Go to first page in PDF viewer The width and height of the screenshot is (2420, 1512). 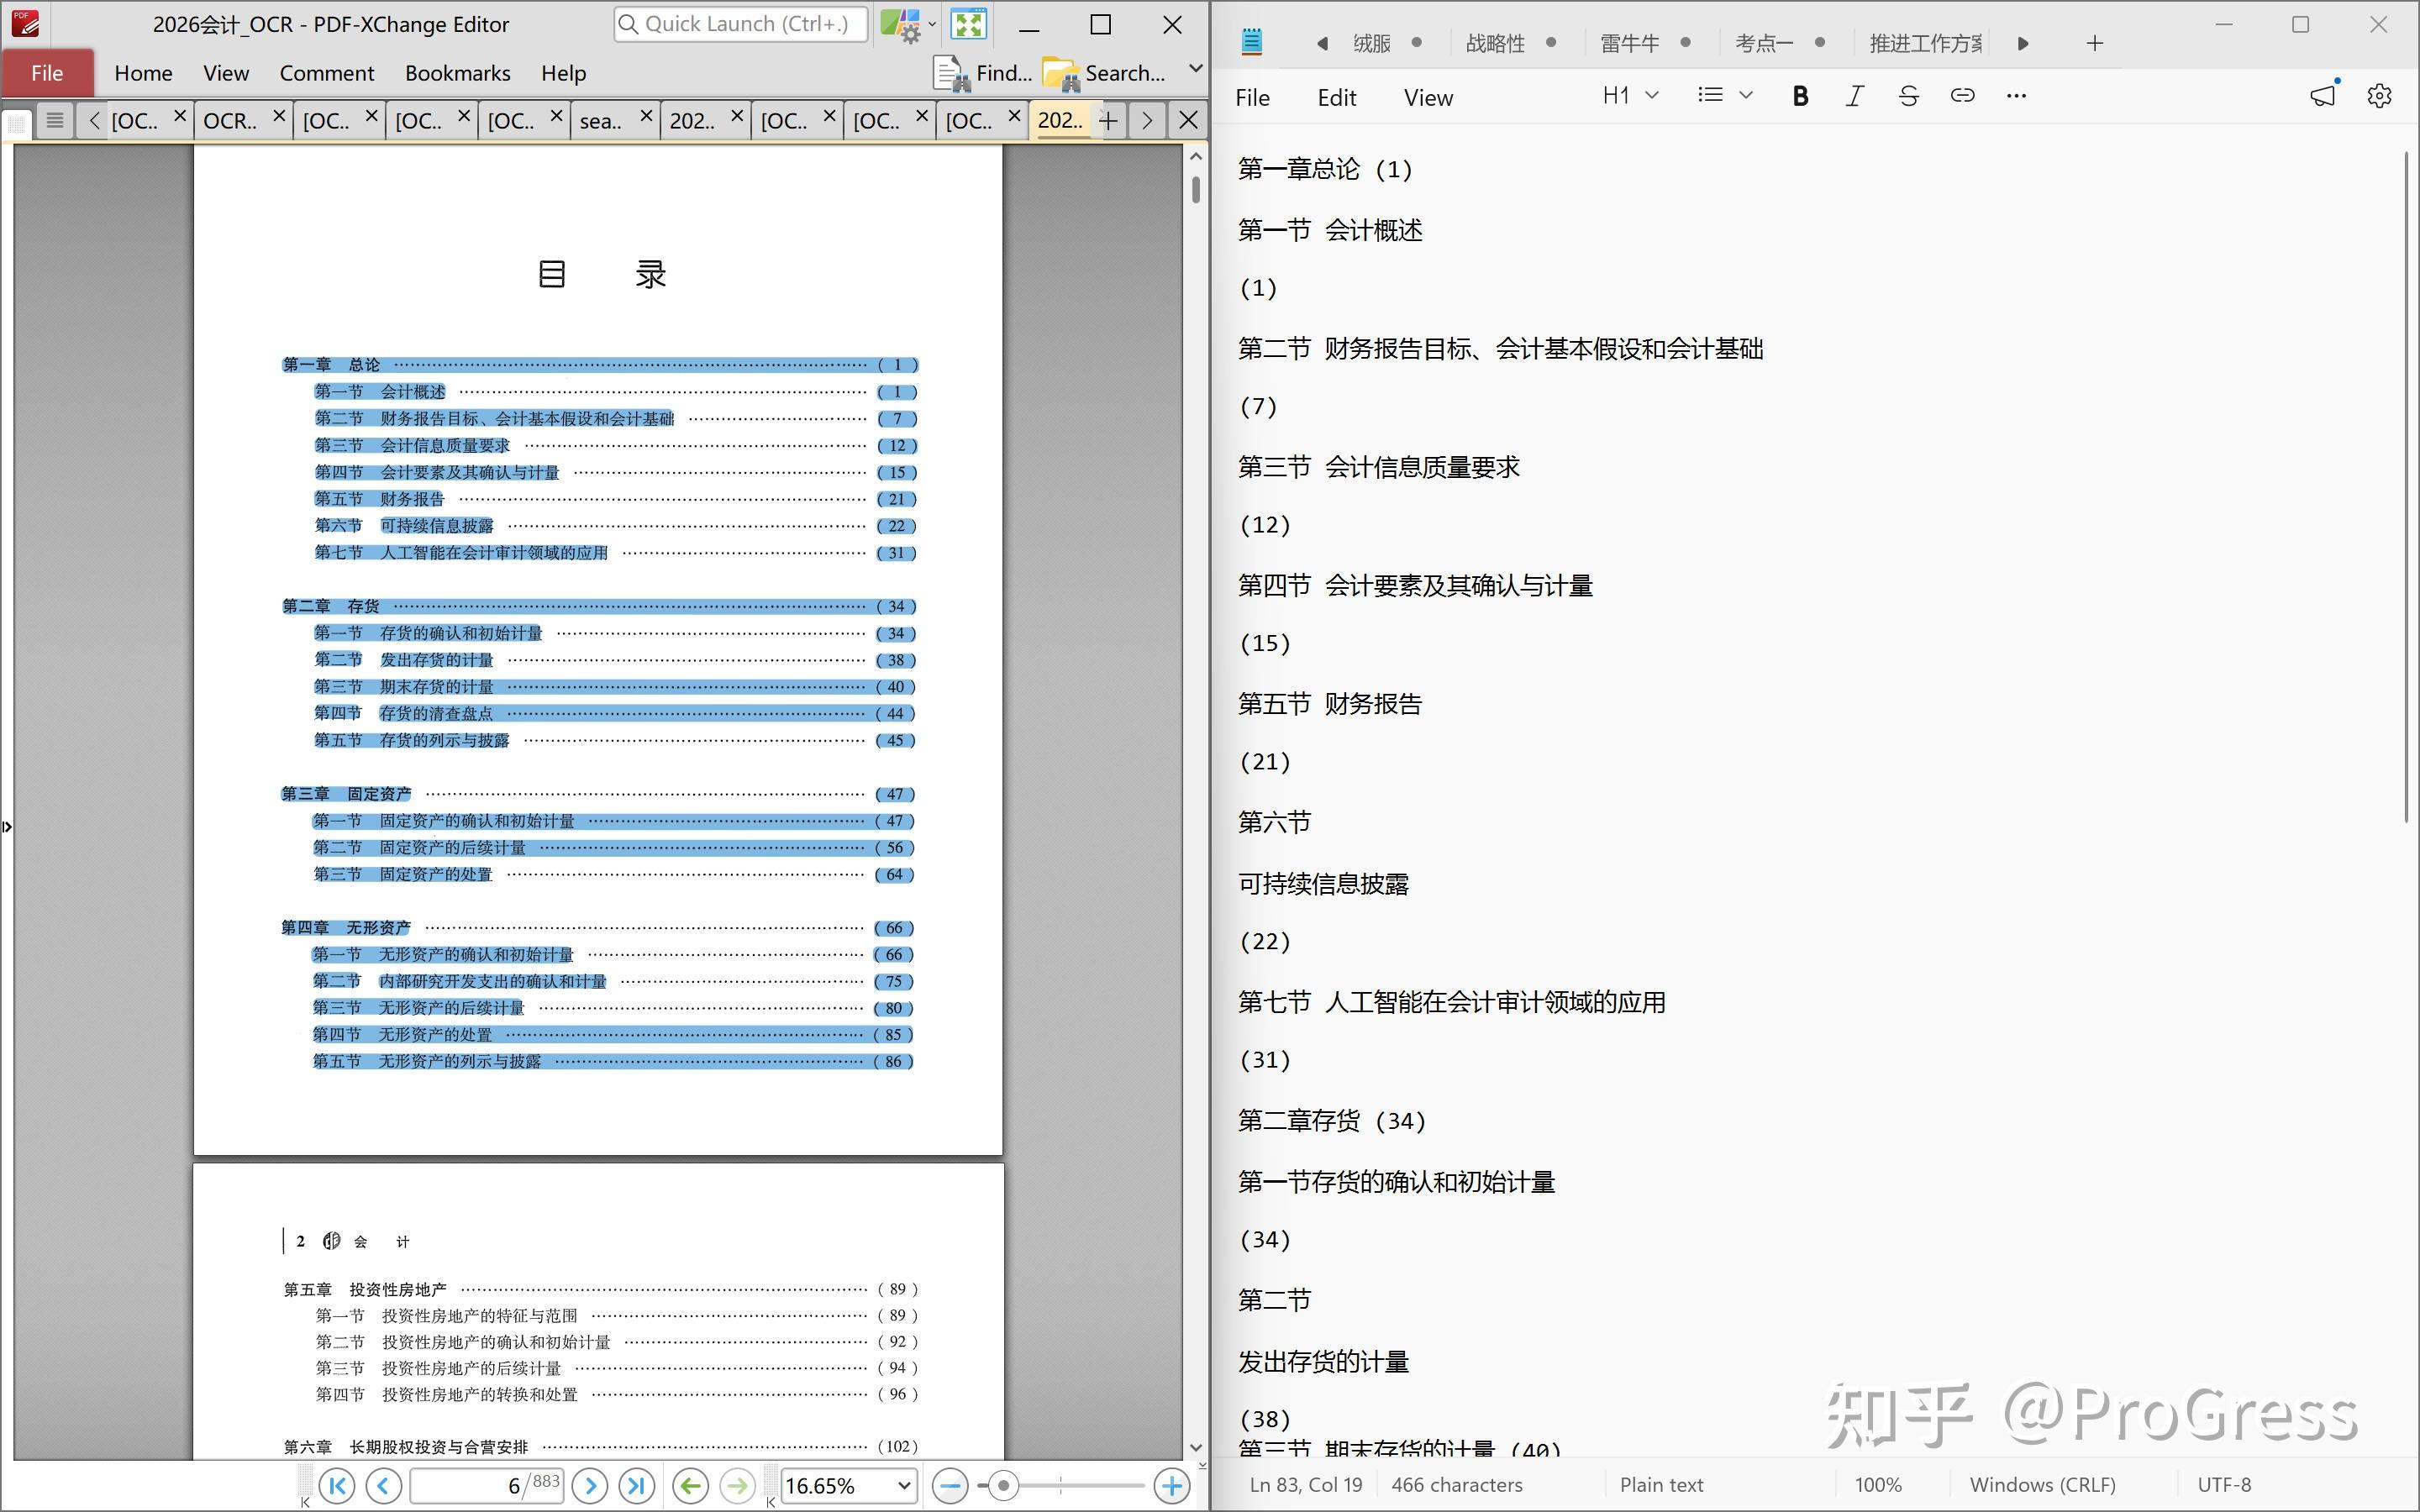[x=337, y=1485]
